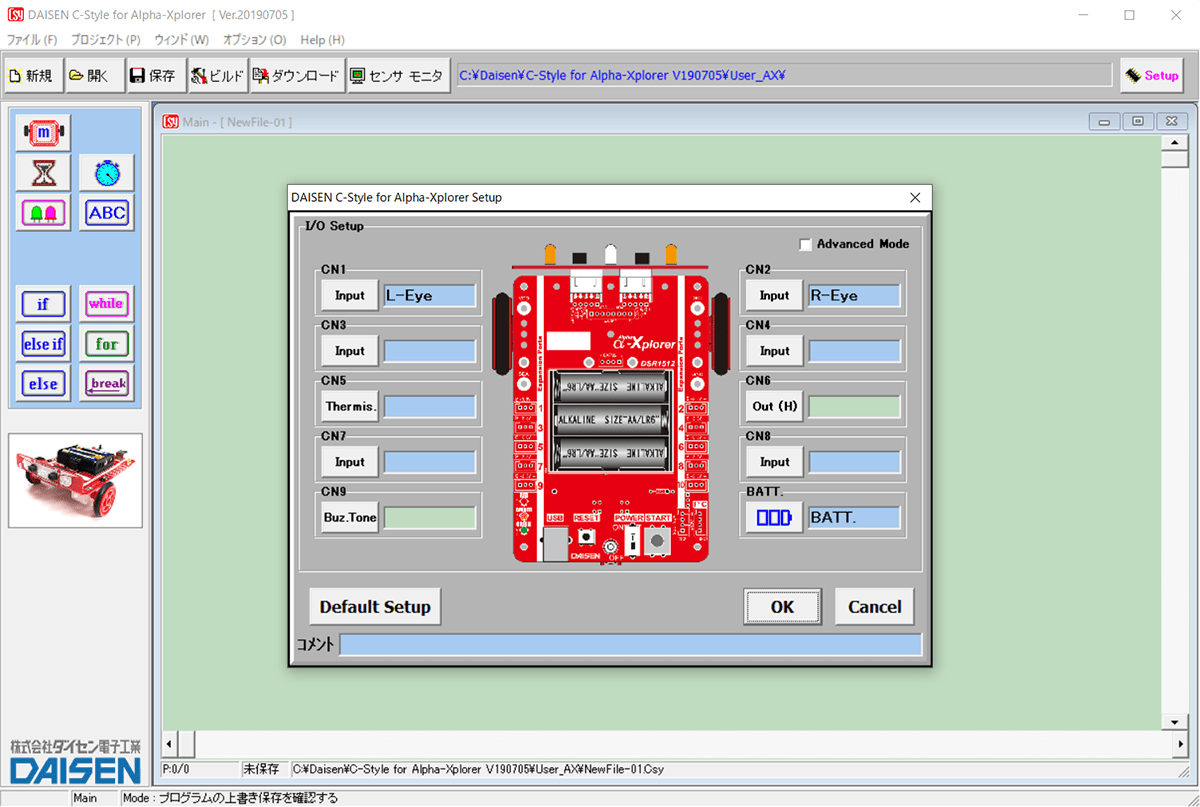Viewport: 1200px width, 807px height.
Task: Click the 保存 (Save) toolbar button
Action: click(x=155, y=76)
